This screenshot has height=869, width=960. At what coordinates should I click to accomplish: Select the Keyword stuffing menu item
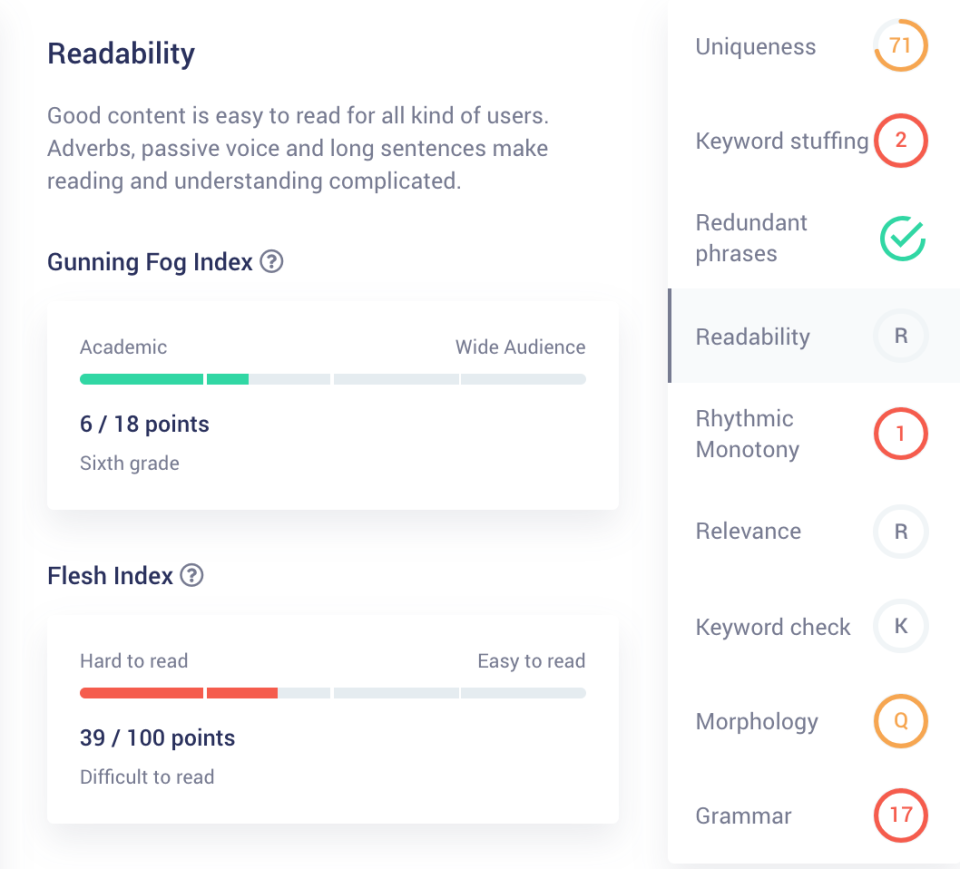(x=782, y=141)
